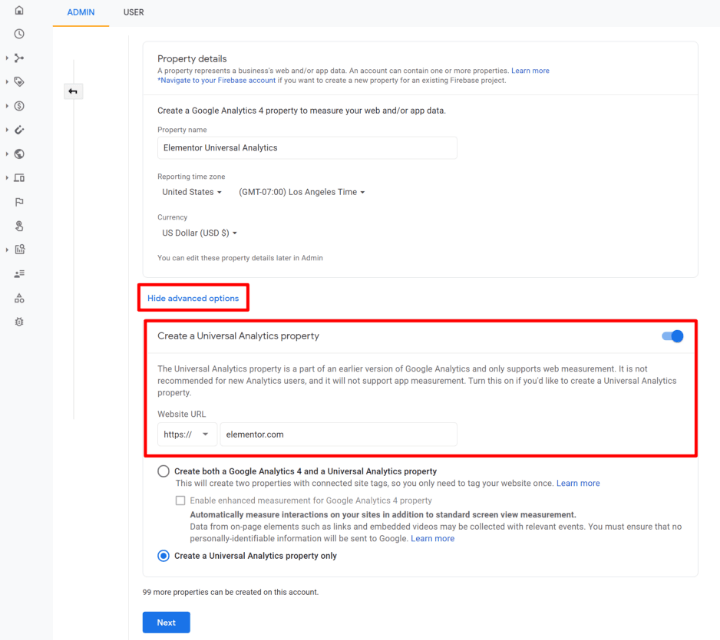720x640 pixels.
Task: Select Create both GA4 and Universal Analytics
Action: point(163,471)
